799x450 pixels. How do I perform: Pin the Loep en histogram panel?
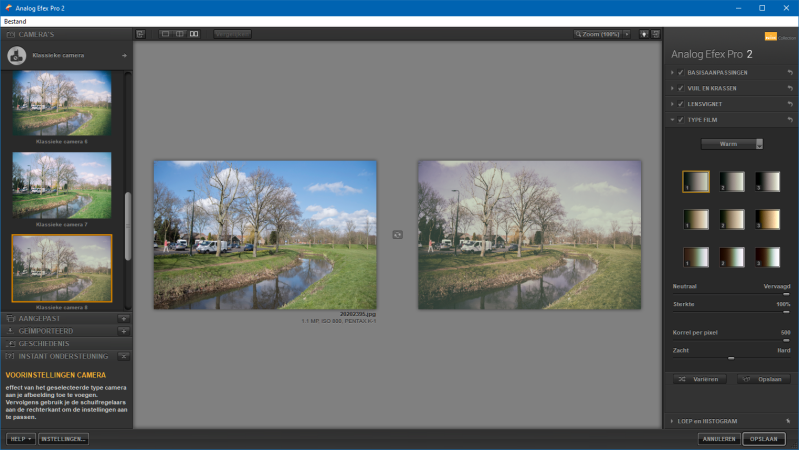(x=788, y=421)
